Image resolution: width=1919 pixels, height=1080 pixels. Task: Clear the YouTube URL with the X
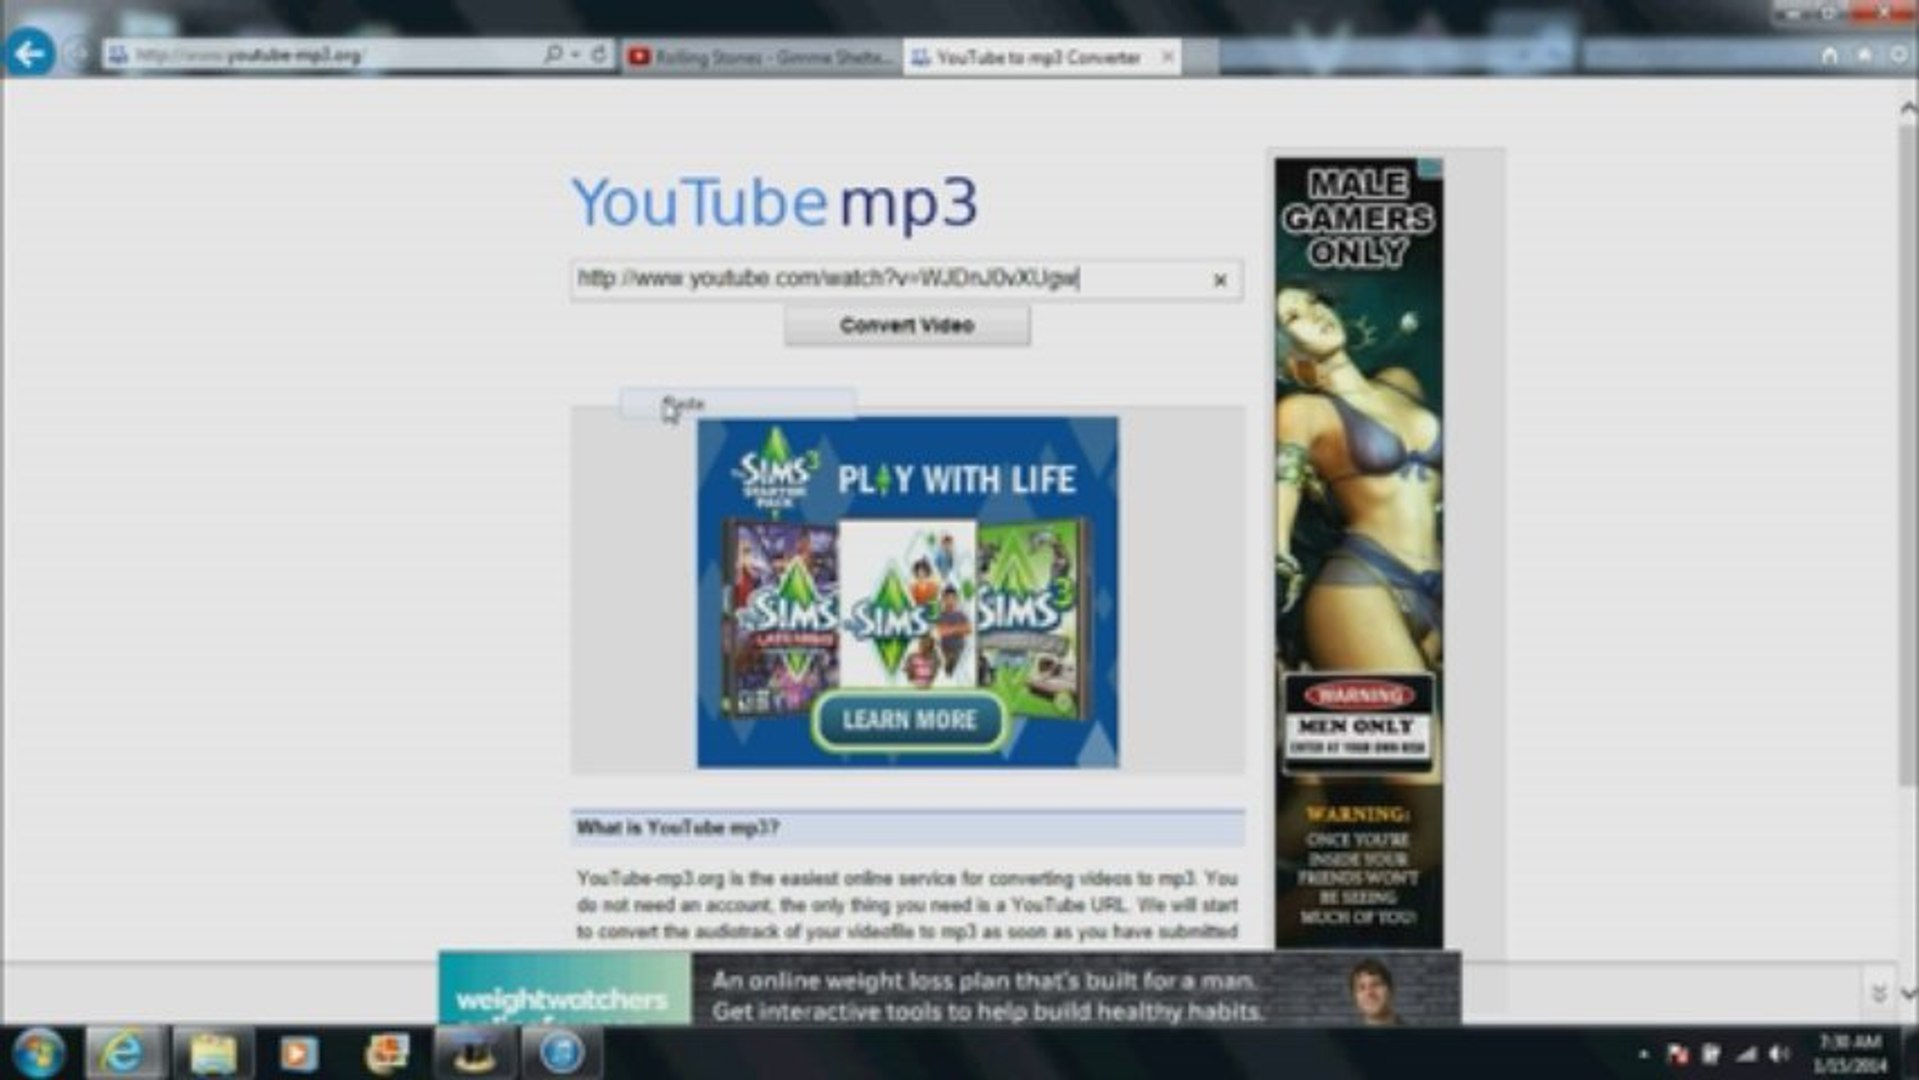click(1221, 281)
